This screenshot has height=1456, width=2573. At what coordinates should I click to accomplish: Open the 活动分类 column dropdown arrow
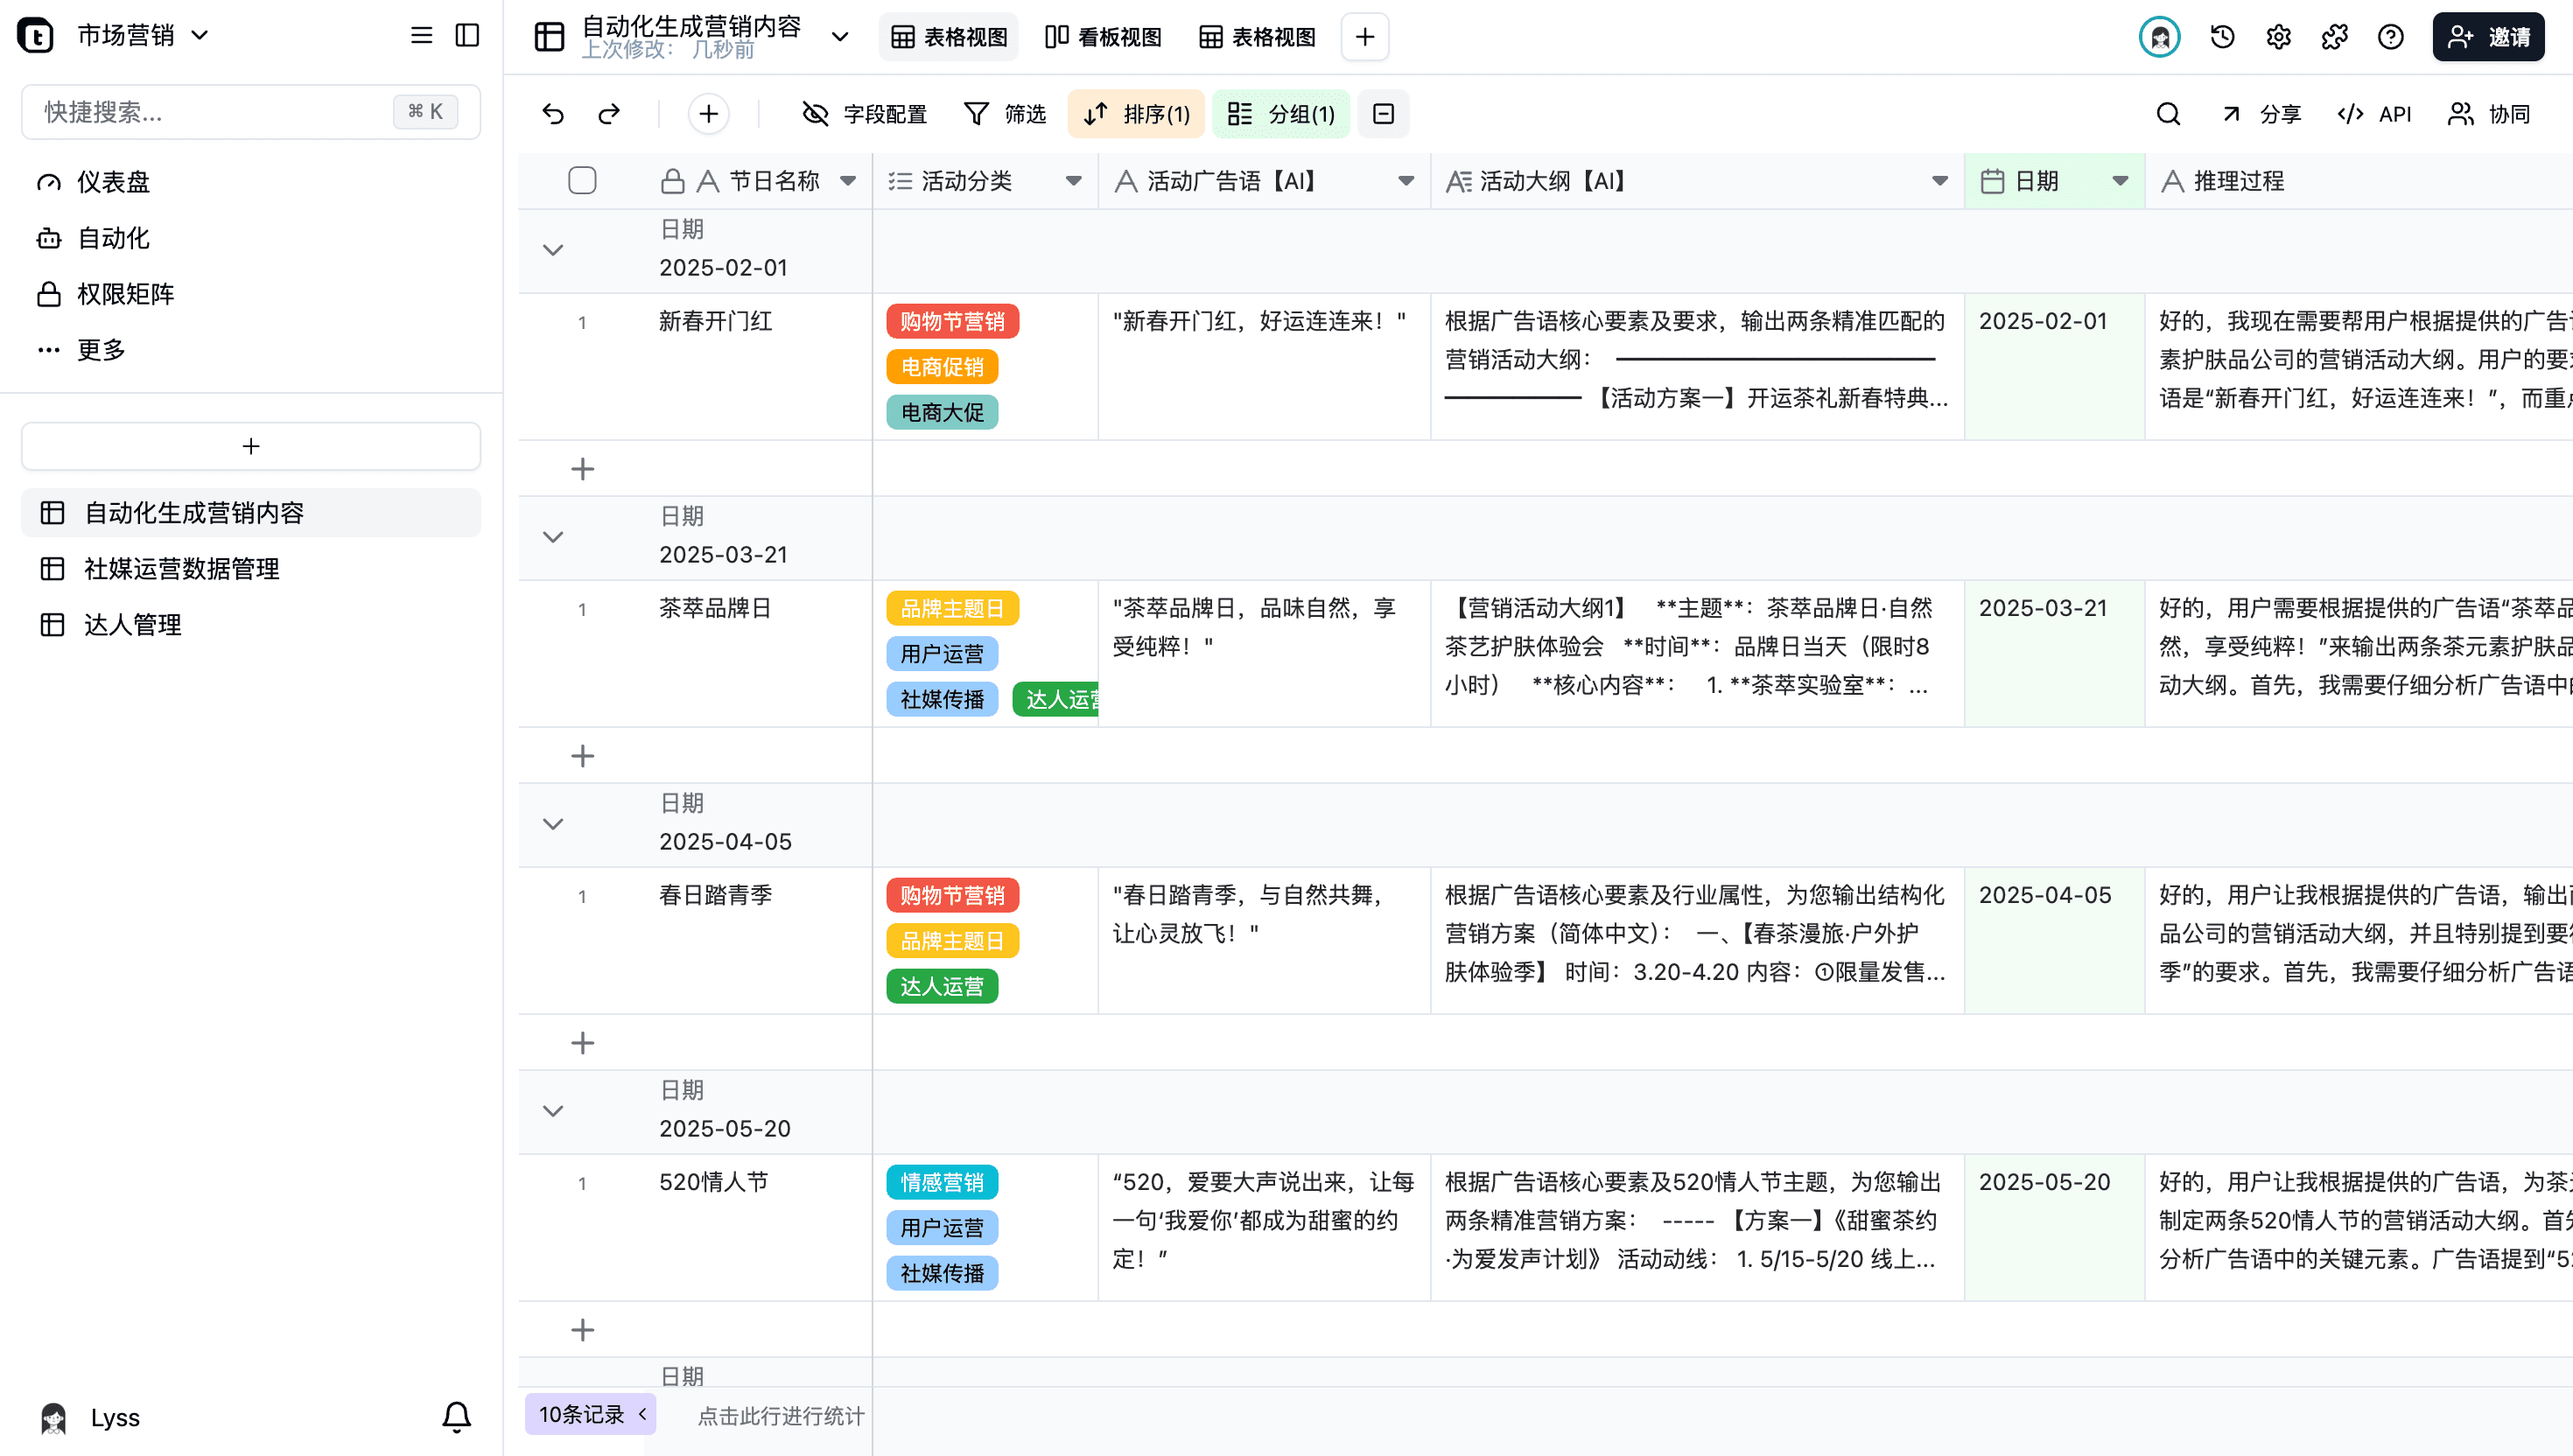[x=1073, y=181]
